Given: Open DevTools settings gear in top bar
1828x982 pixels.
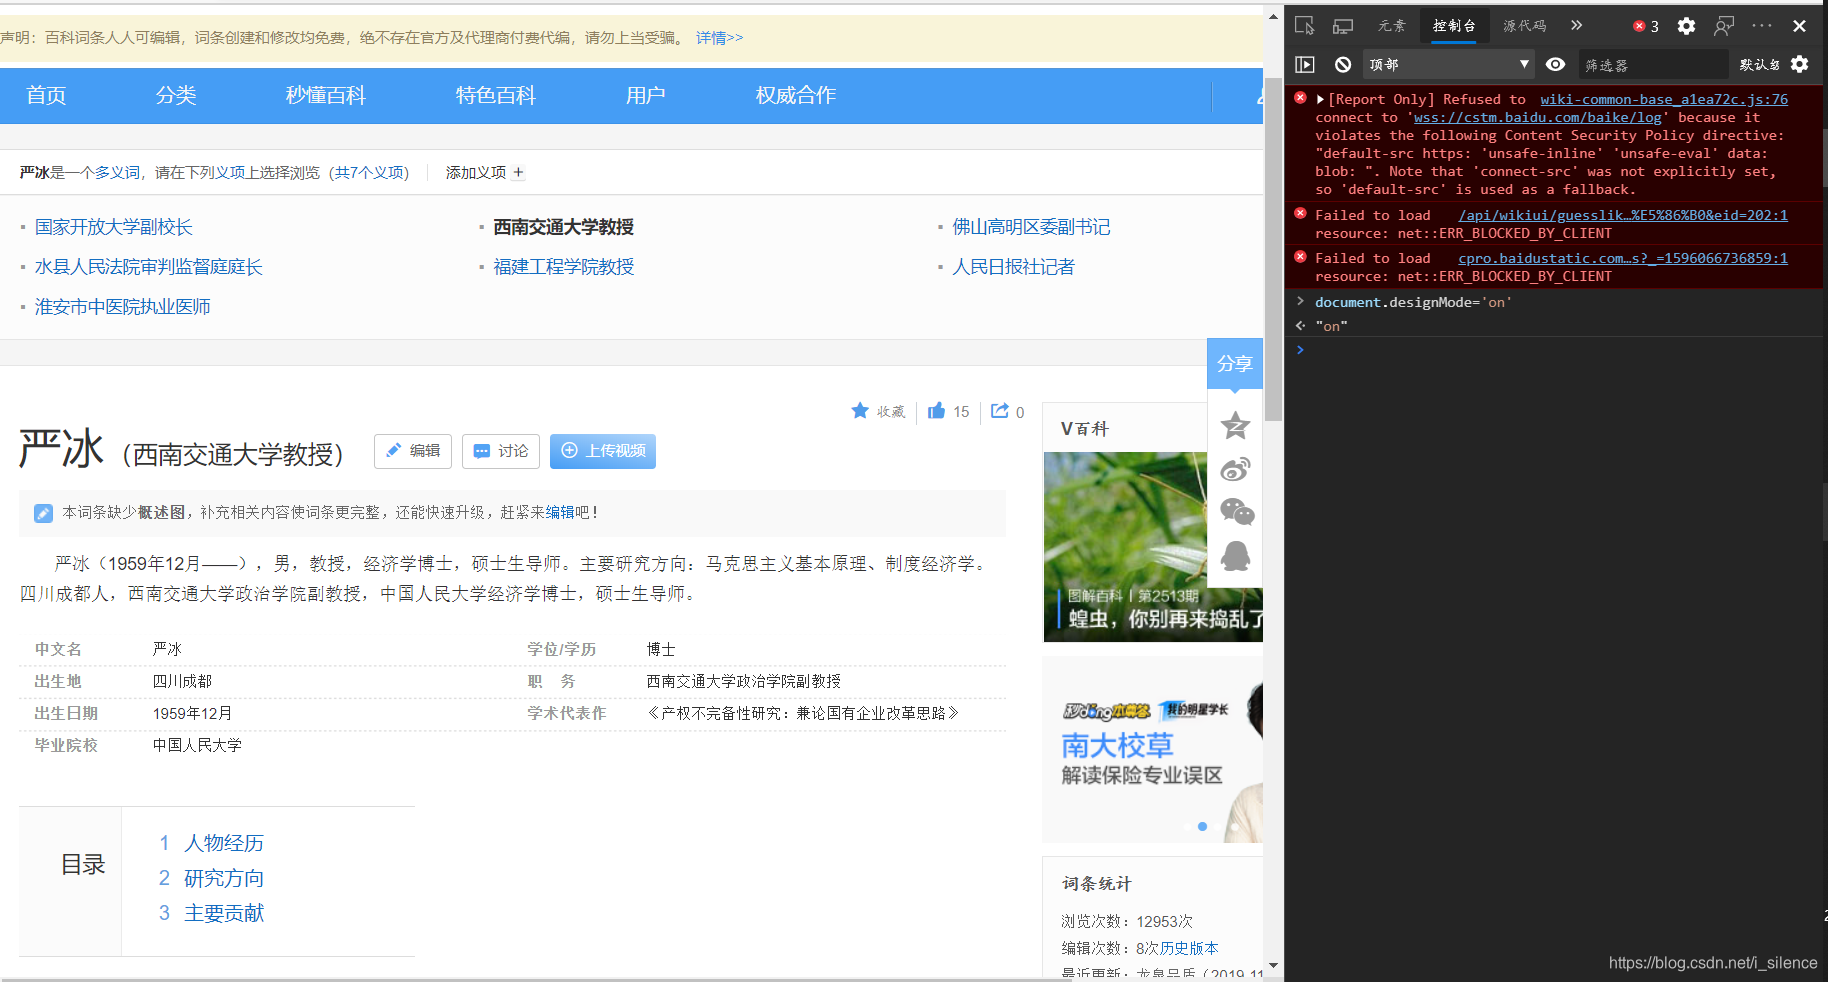Looking at the screenshot, I should 1686,26.
